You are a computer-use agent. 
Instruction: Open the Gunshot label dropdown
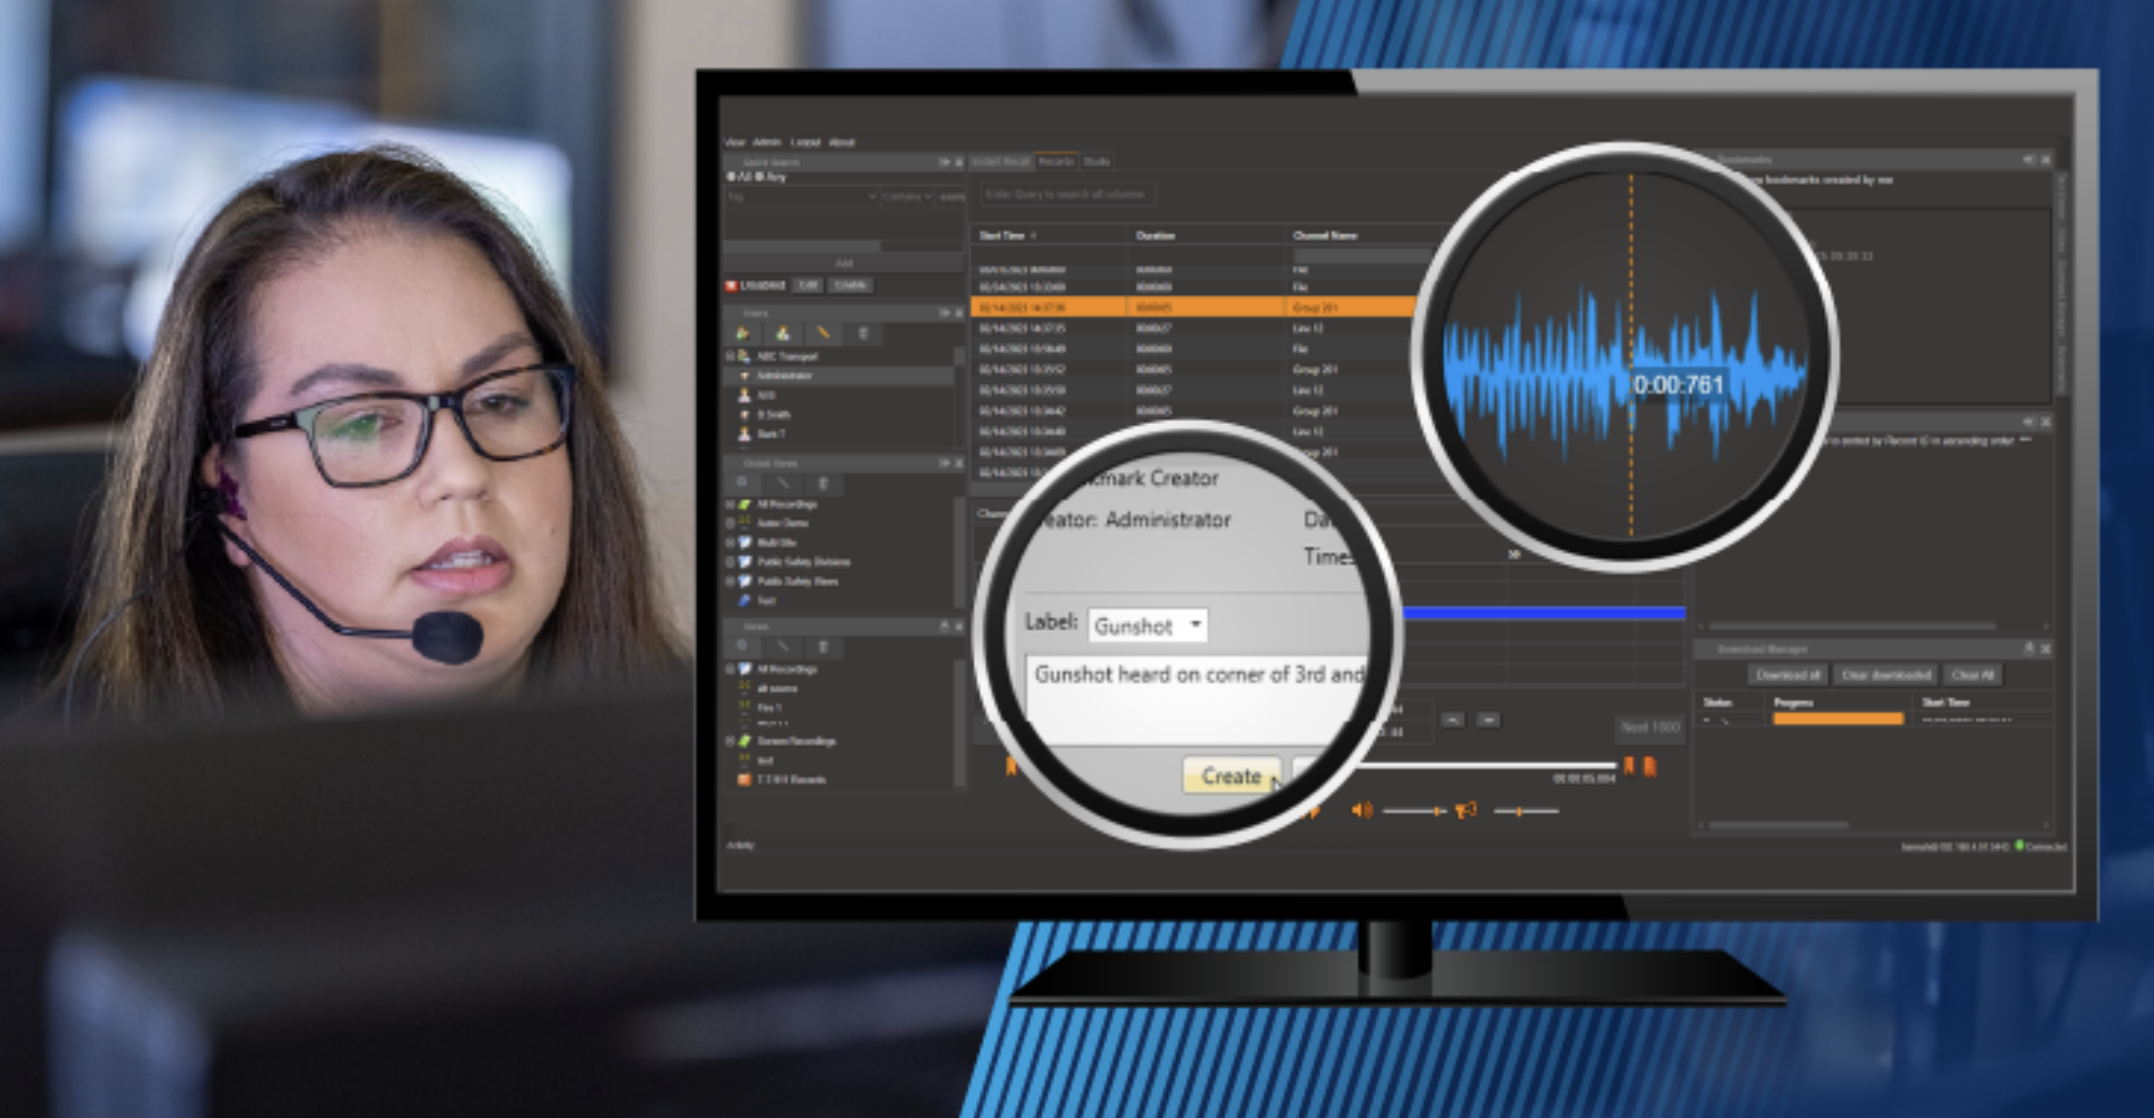pyautogui.click(x=1195, y=625)
